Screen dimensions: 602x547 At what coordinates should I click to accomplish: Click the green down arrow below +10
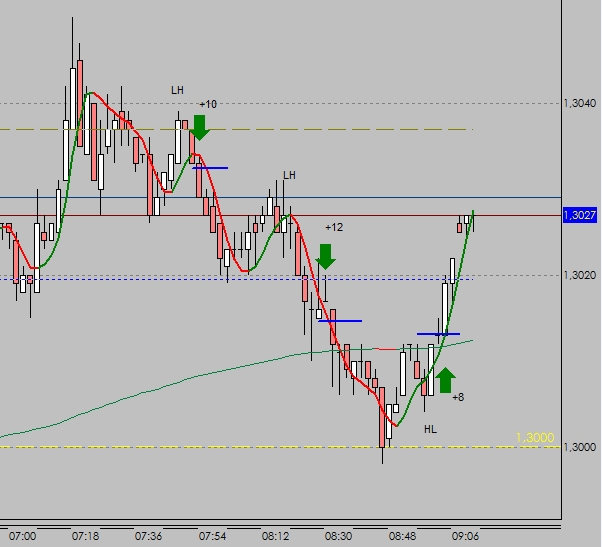coord(200,127)
